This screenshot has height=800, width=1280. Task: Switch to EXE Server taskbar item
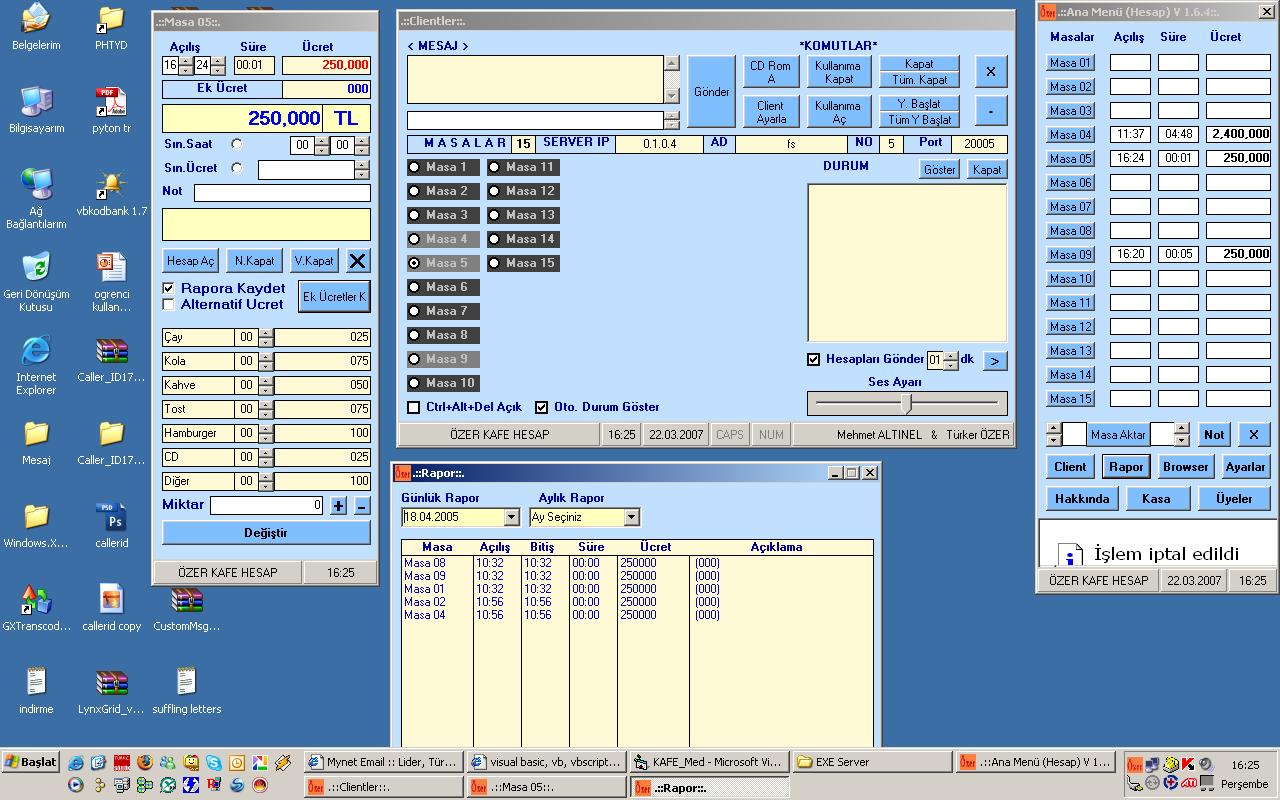[871, 762]
